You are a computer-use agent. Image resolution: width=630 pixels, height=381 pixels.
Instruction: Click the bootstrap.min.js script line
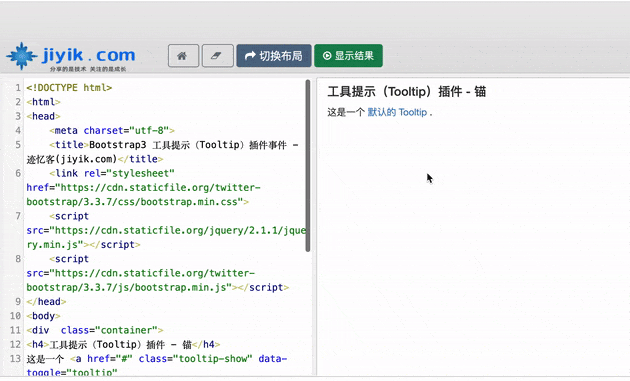(158, 287)
